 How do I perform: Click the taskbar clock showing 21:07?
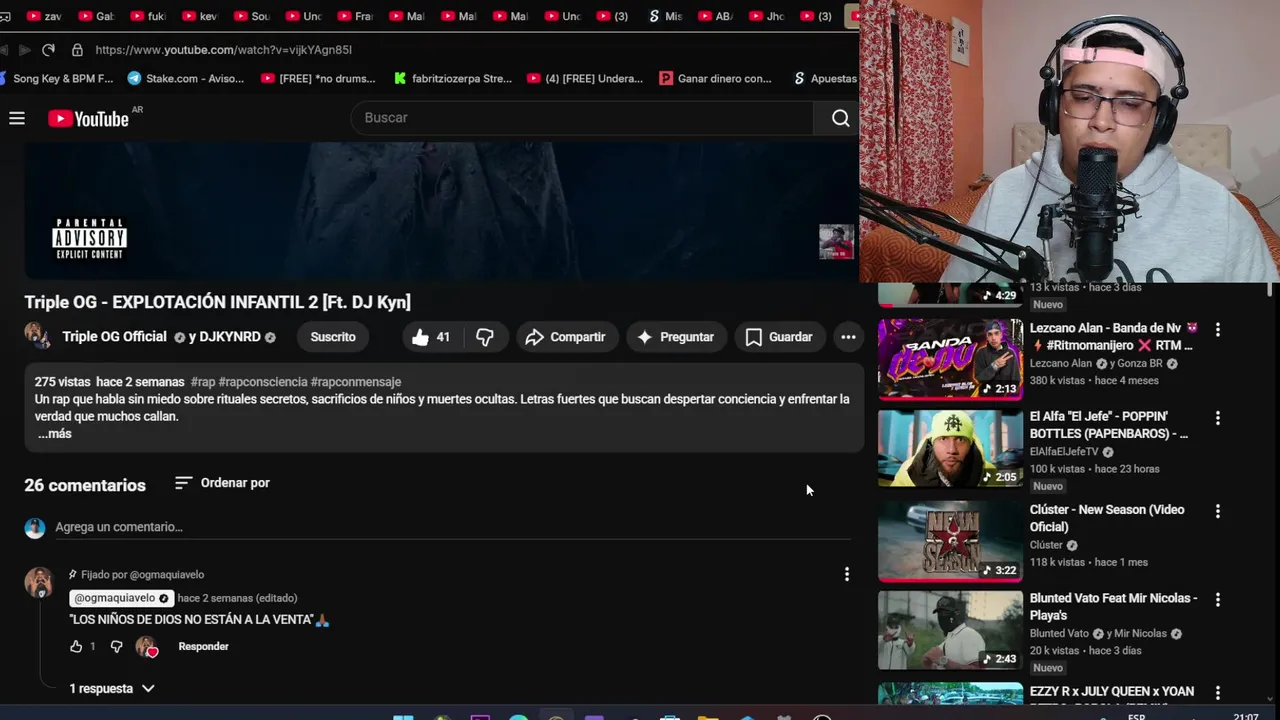pos(1245,716)
